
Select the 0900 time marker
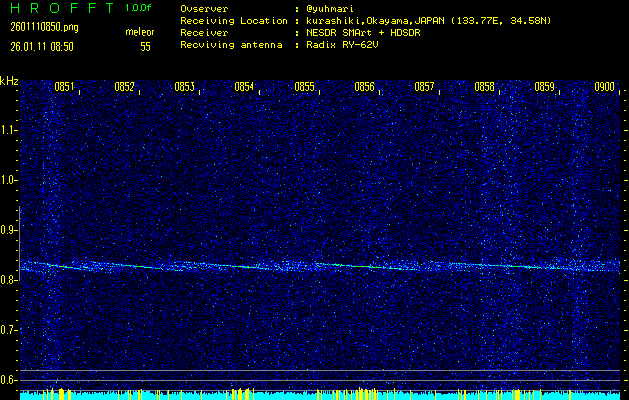coord(604,87)
